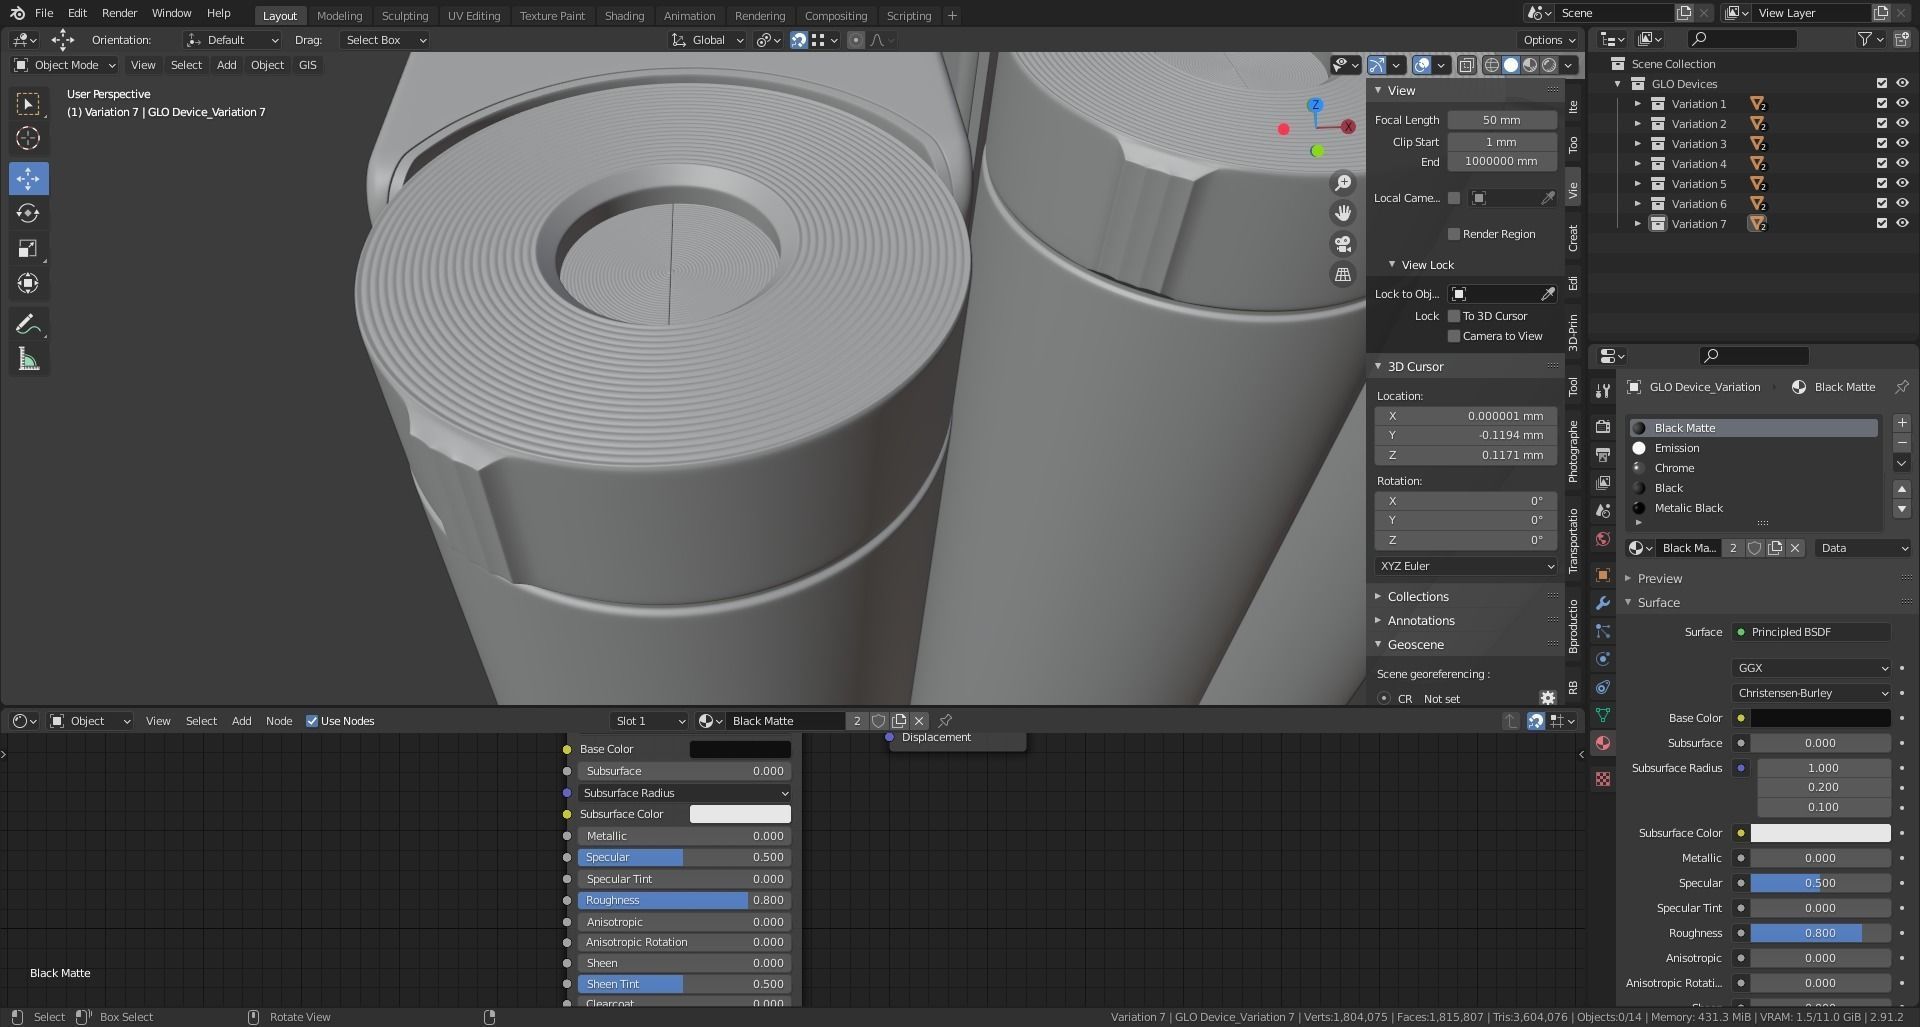Uncheck GLO Devices collection checkbox
The width and height of the screenshot is (1920, 1027).
[1881, 84]
